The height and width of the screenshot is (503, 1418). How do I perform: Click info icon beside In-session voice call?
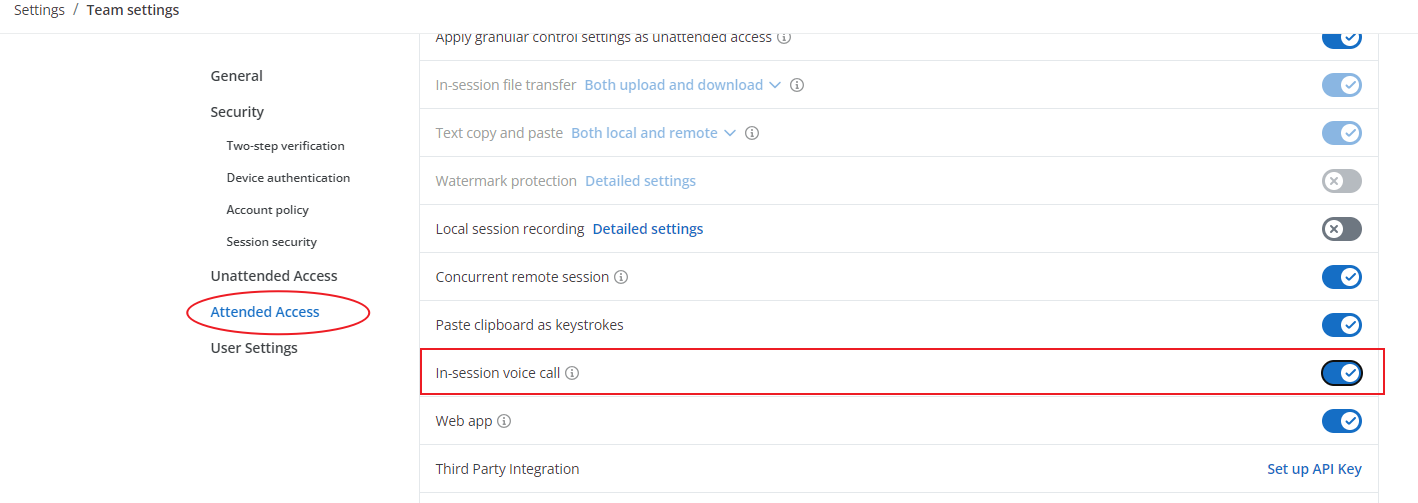572,373
